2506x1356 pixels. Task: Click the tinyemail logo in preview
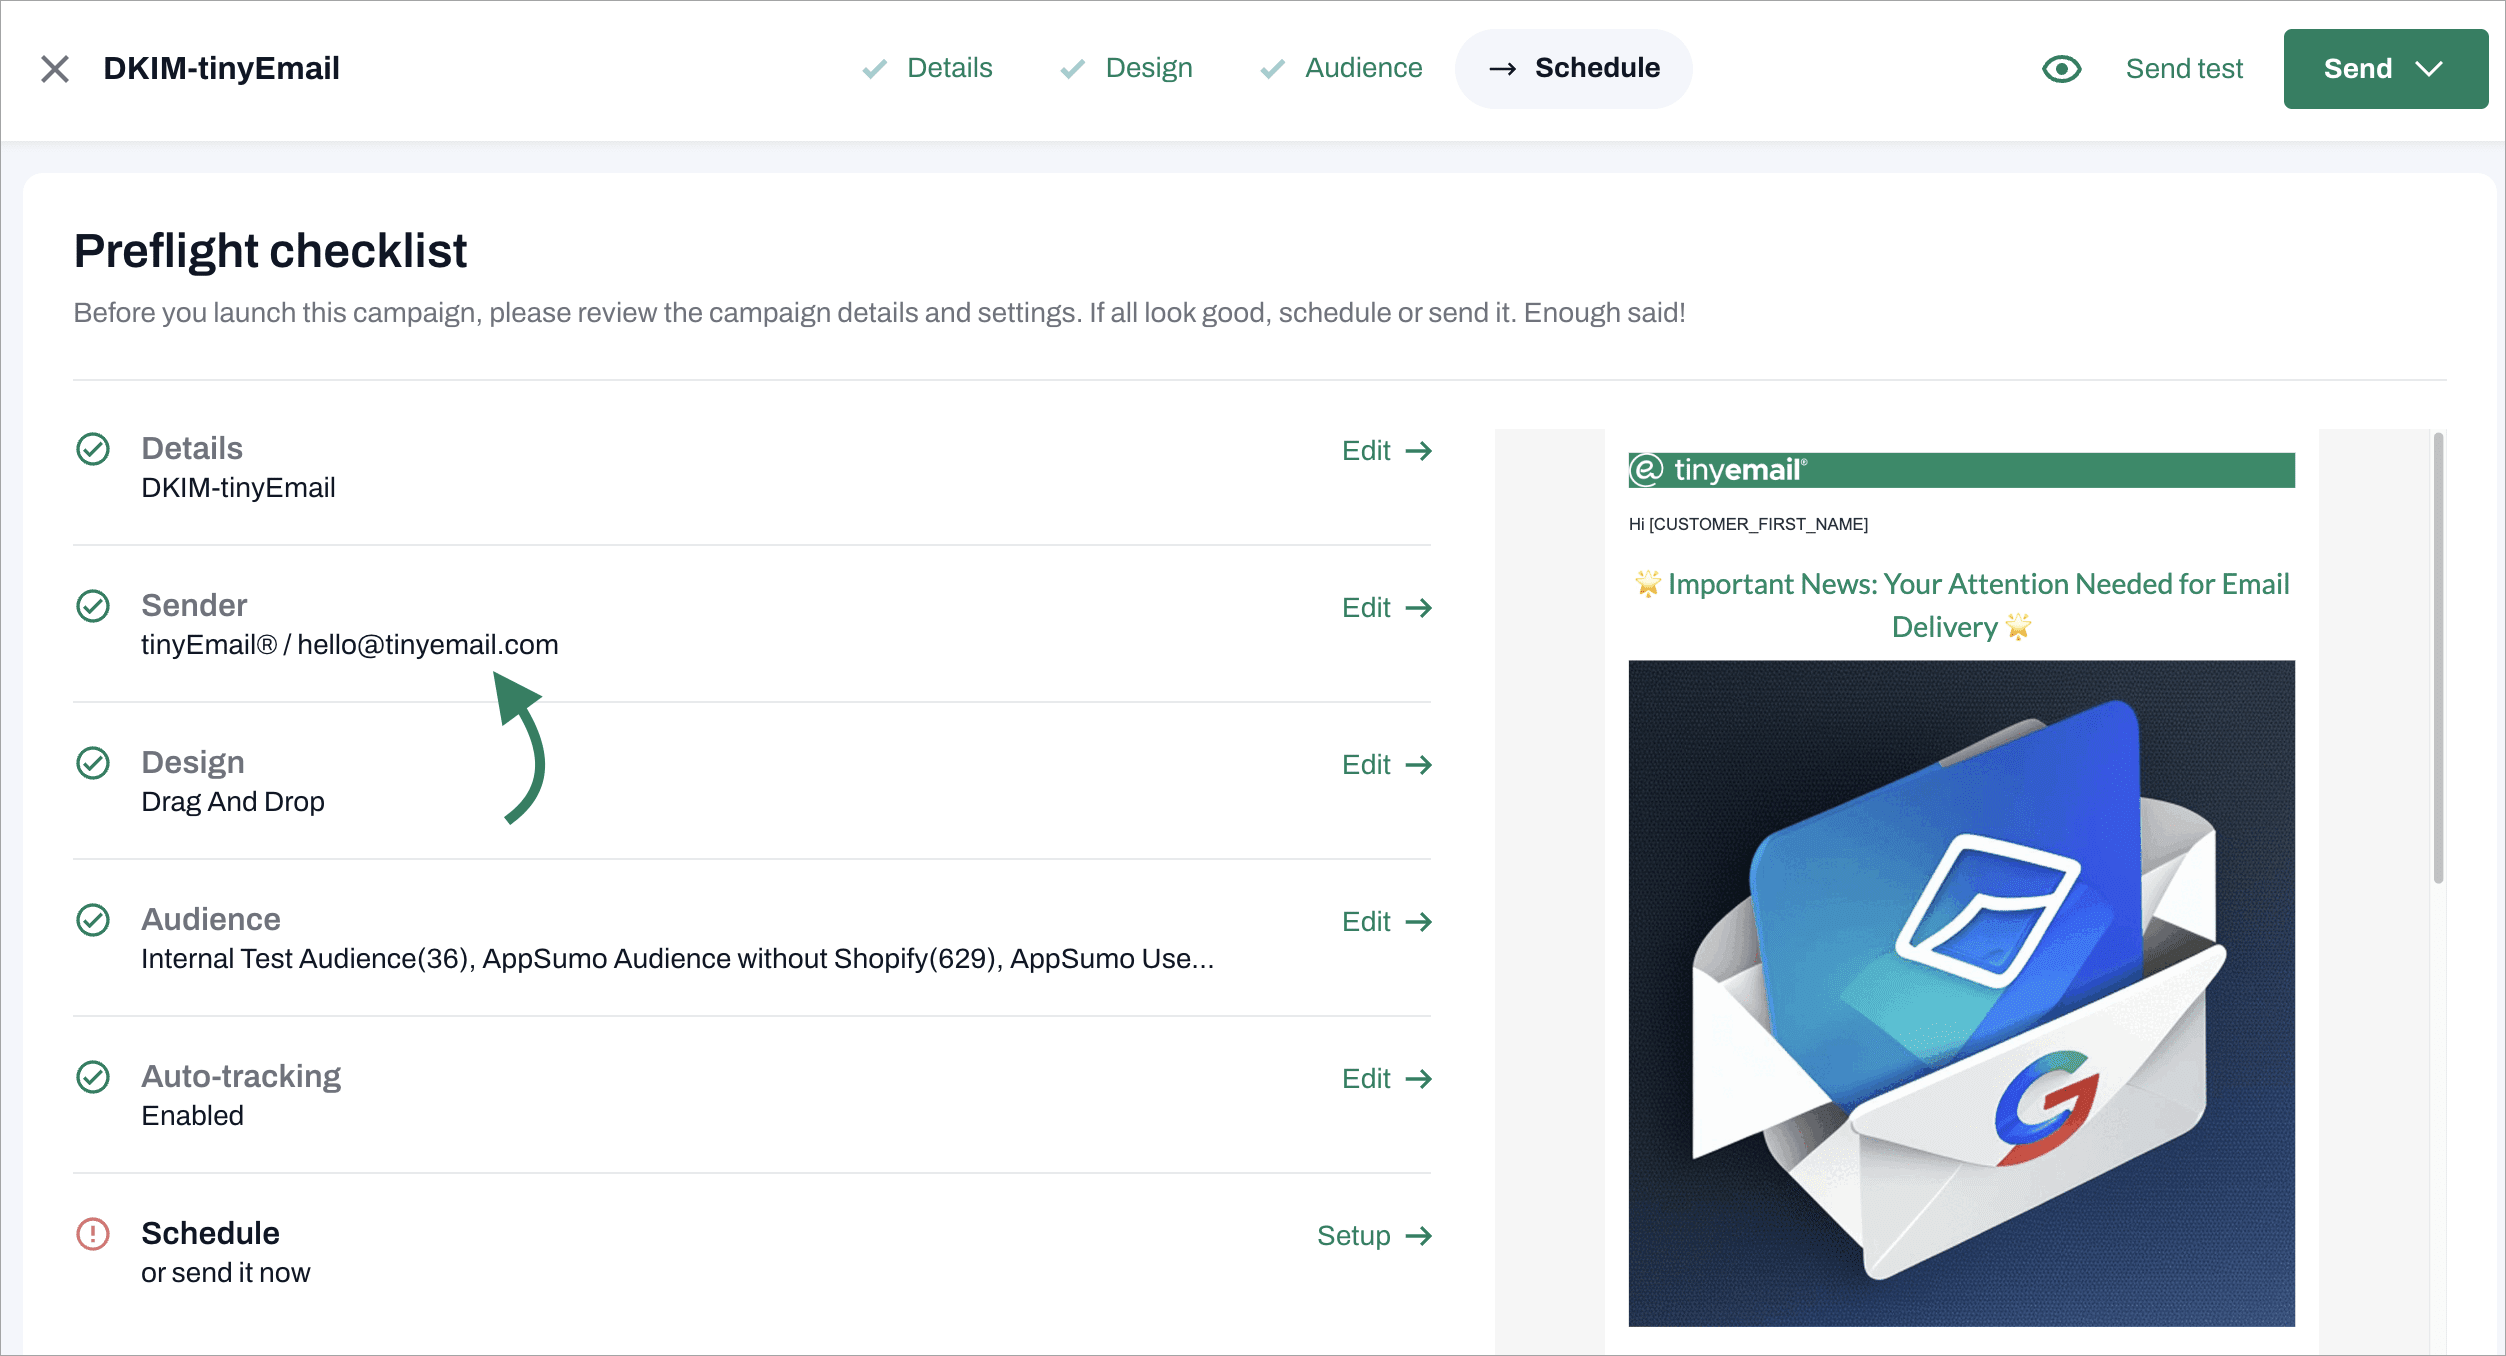pyautogui.click(x=1718, y=470)
